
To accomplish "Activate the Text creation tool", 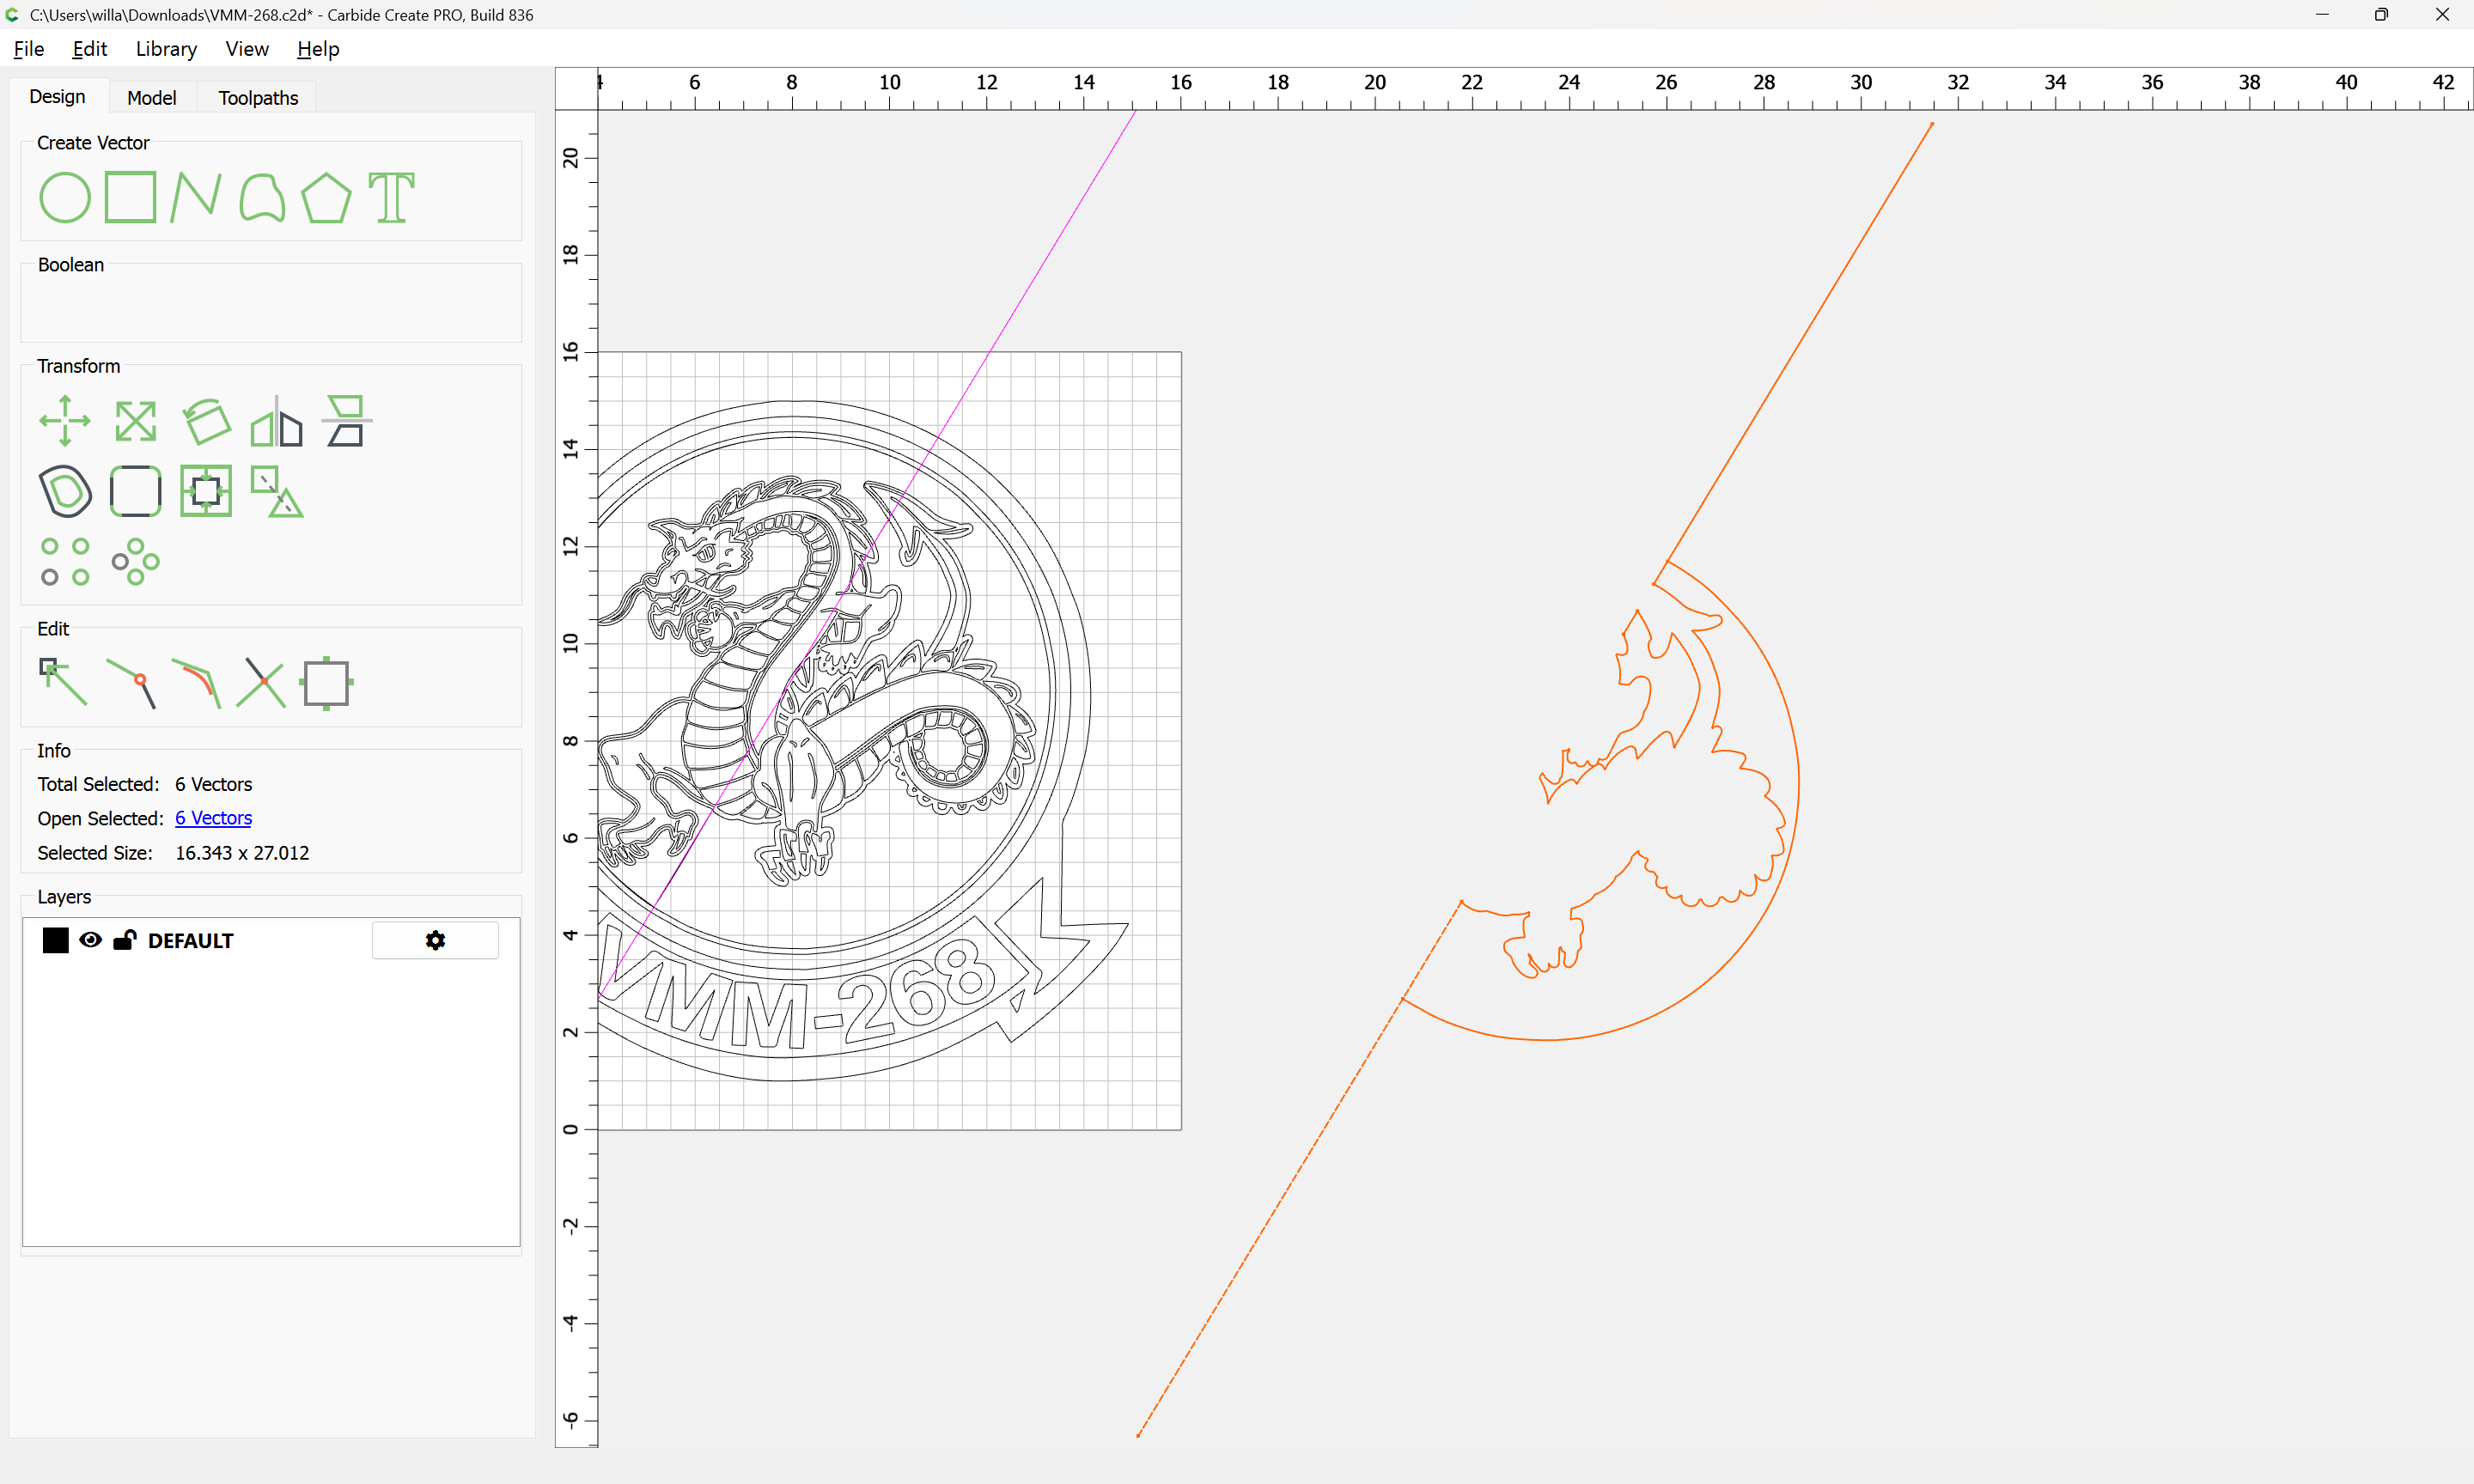I will click(391, 197).
